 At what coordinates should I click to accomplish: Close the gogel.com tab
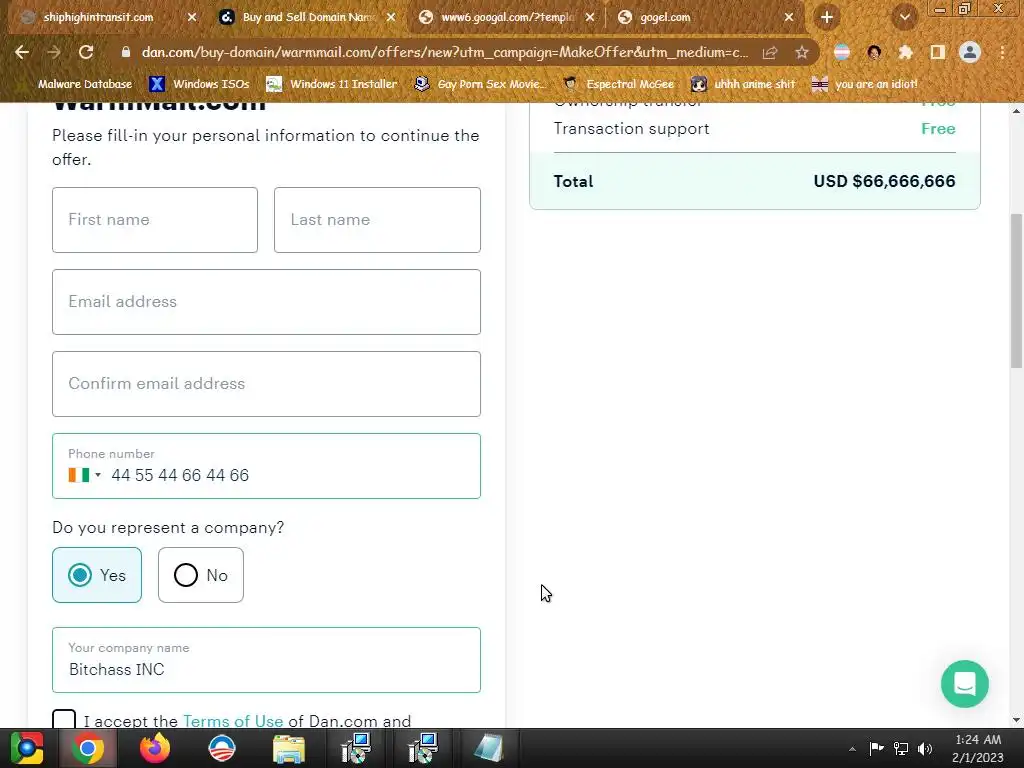tap(789, 17)
